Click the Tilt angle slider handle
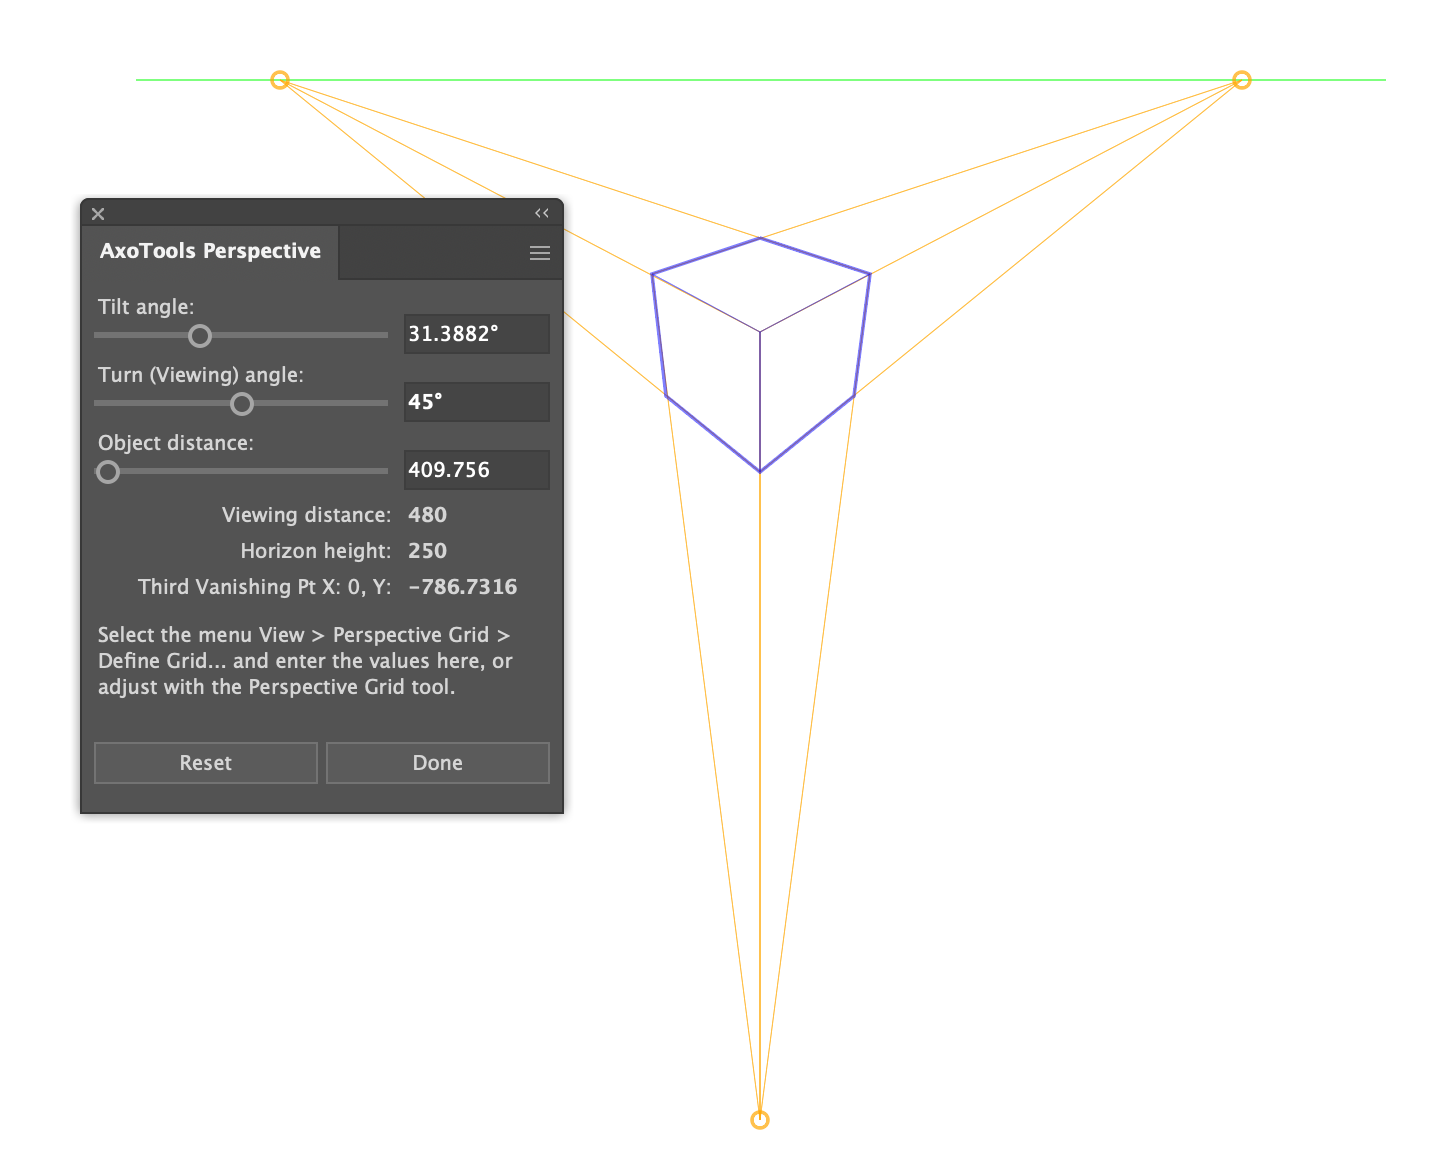1438x1168 pixels. (200, 336)
